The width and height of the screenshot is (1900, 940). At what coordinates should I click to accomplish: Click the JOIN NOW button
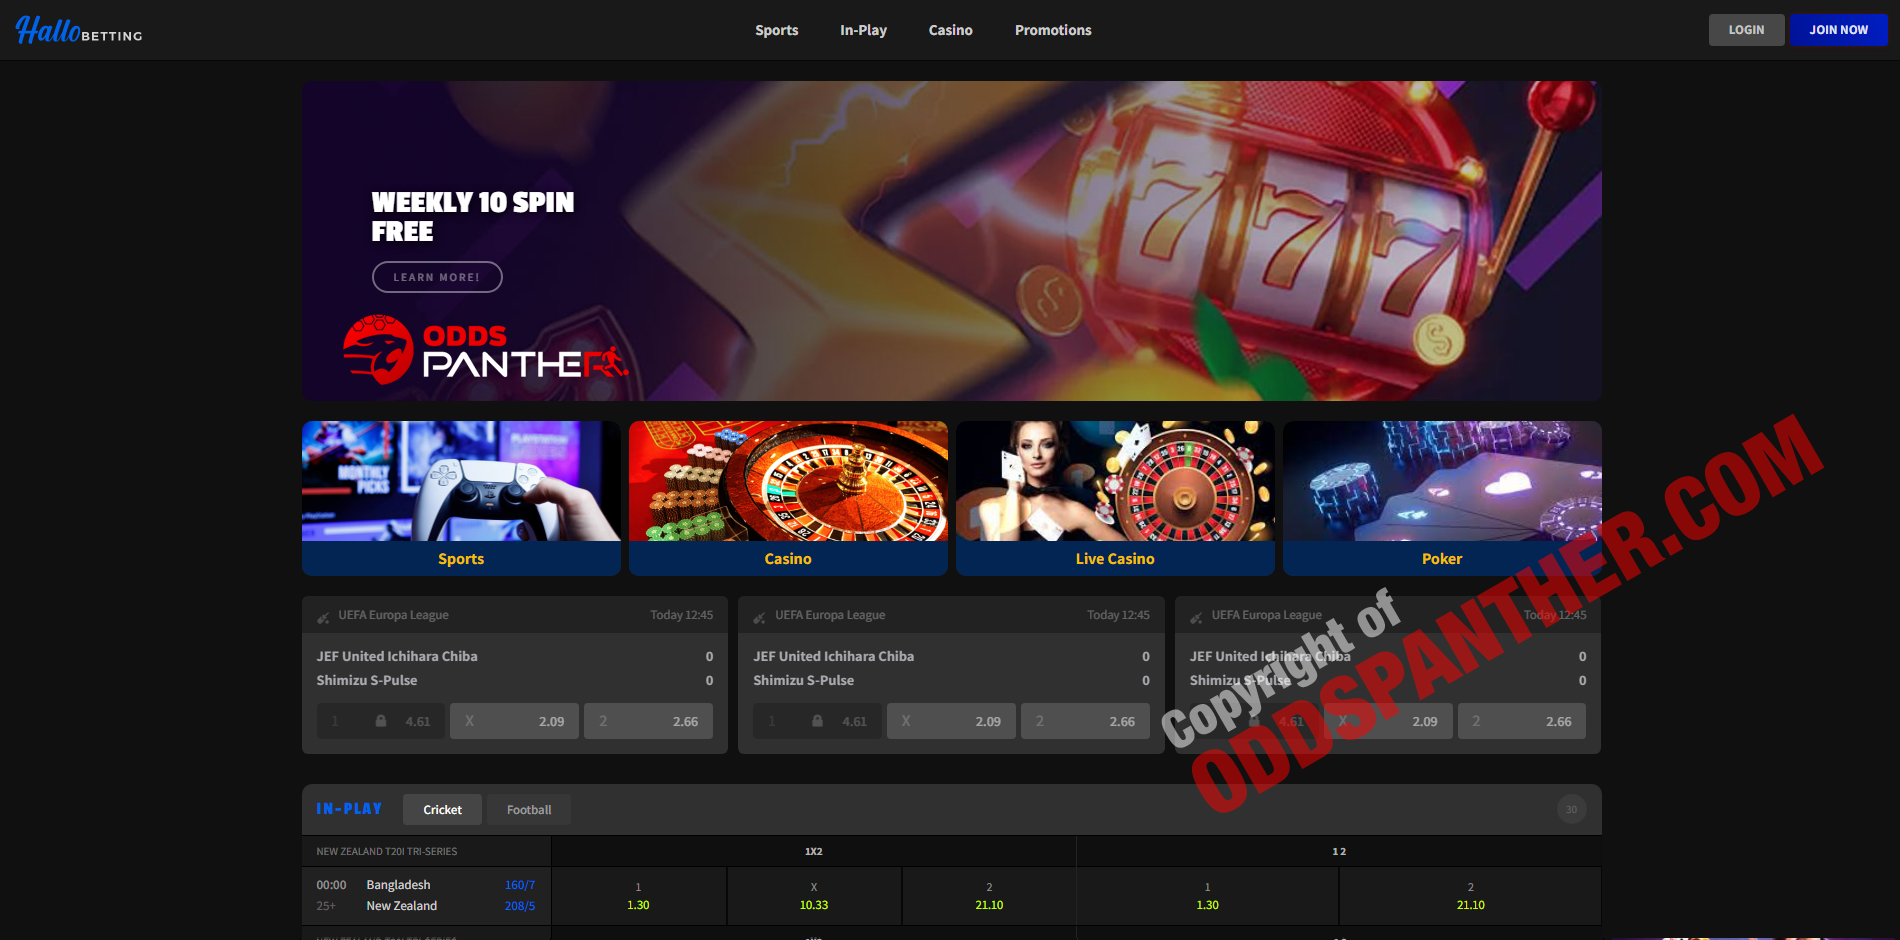point(1838,30)
